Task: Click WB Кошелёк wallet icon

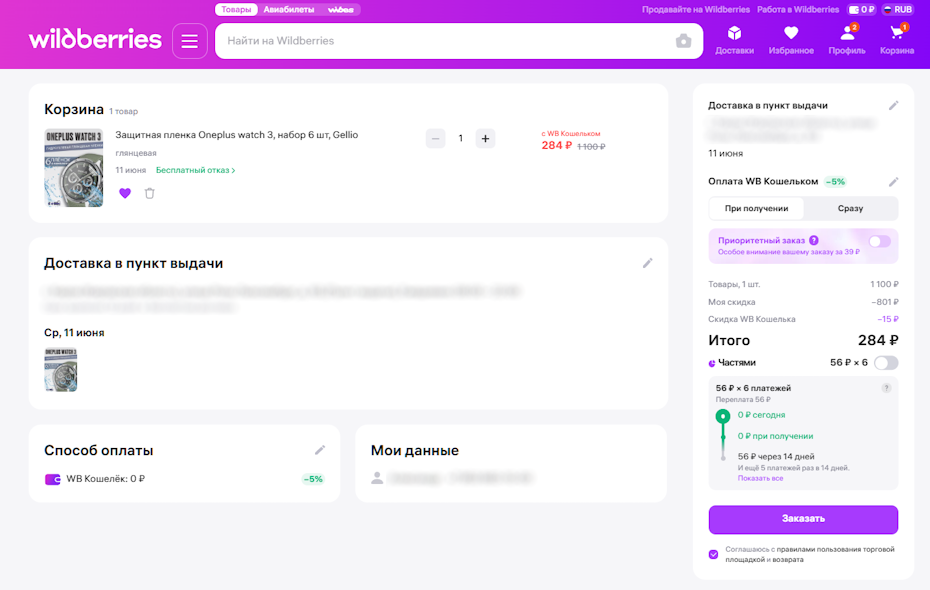Action: point(53,479)
